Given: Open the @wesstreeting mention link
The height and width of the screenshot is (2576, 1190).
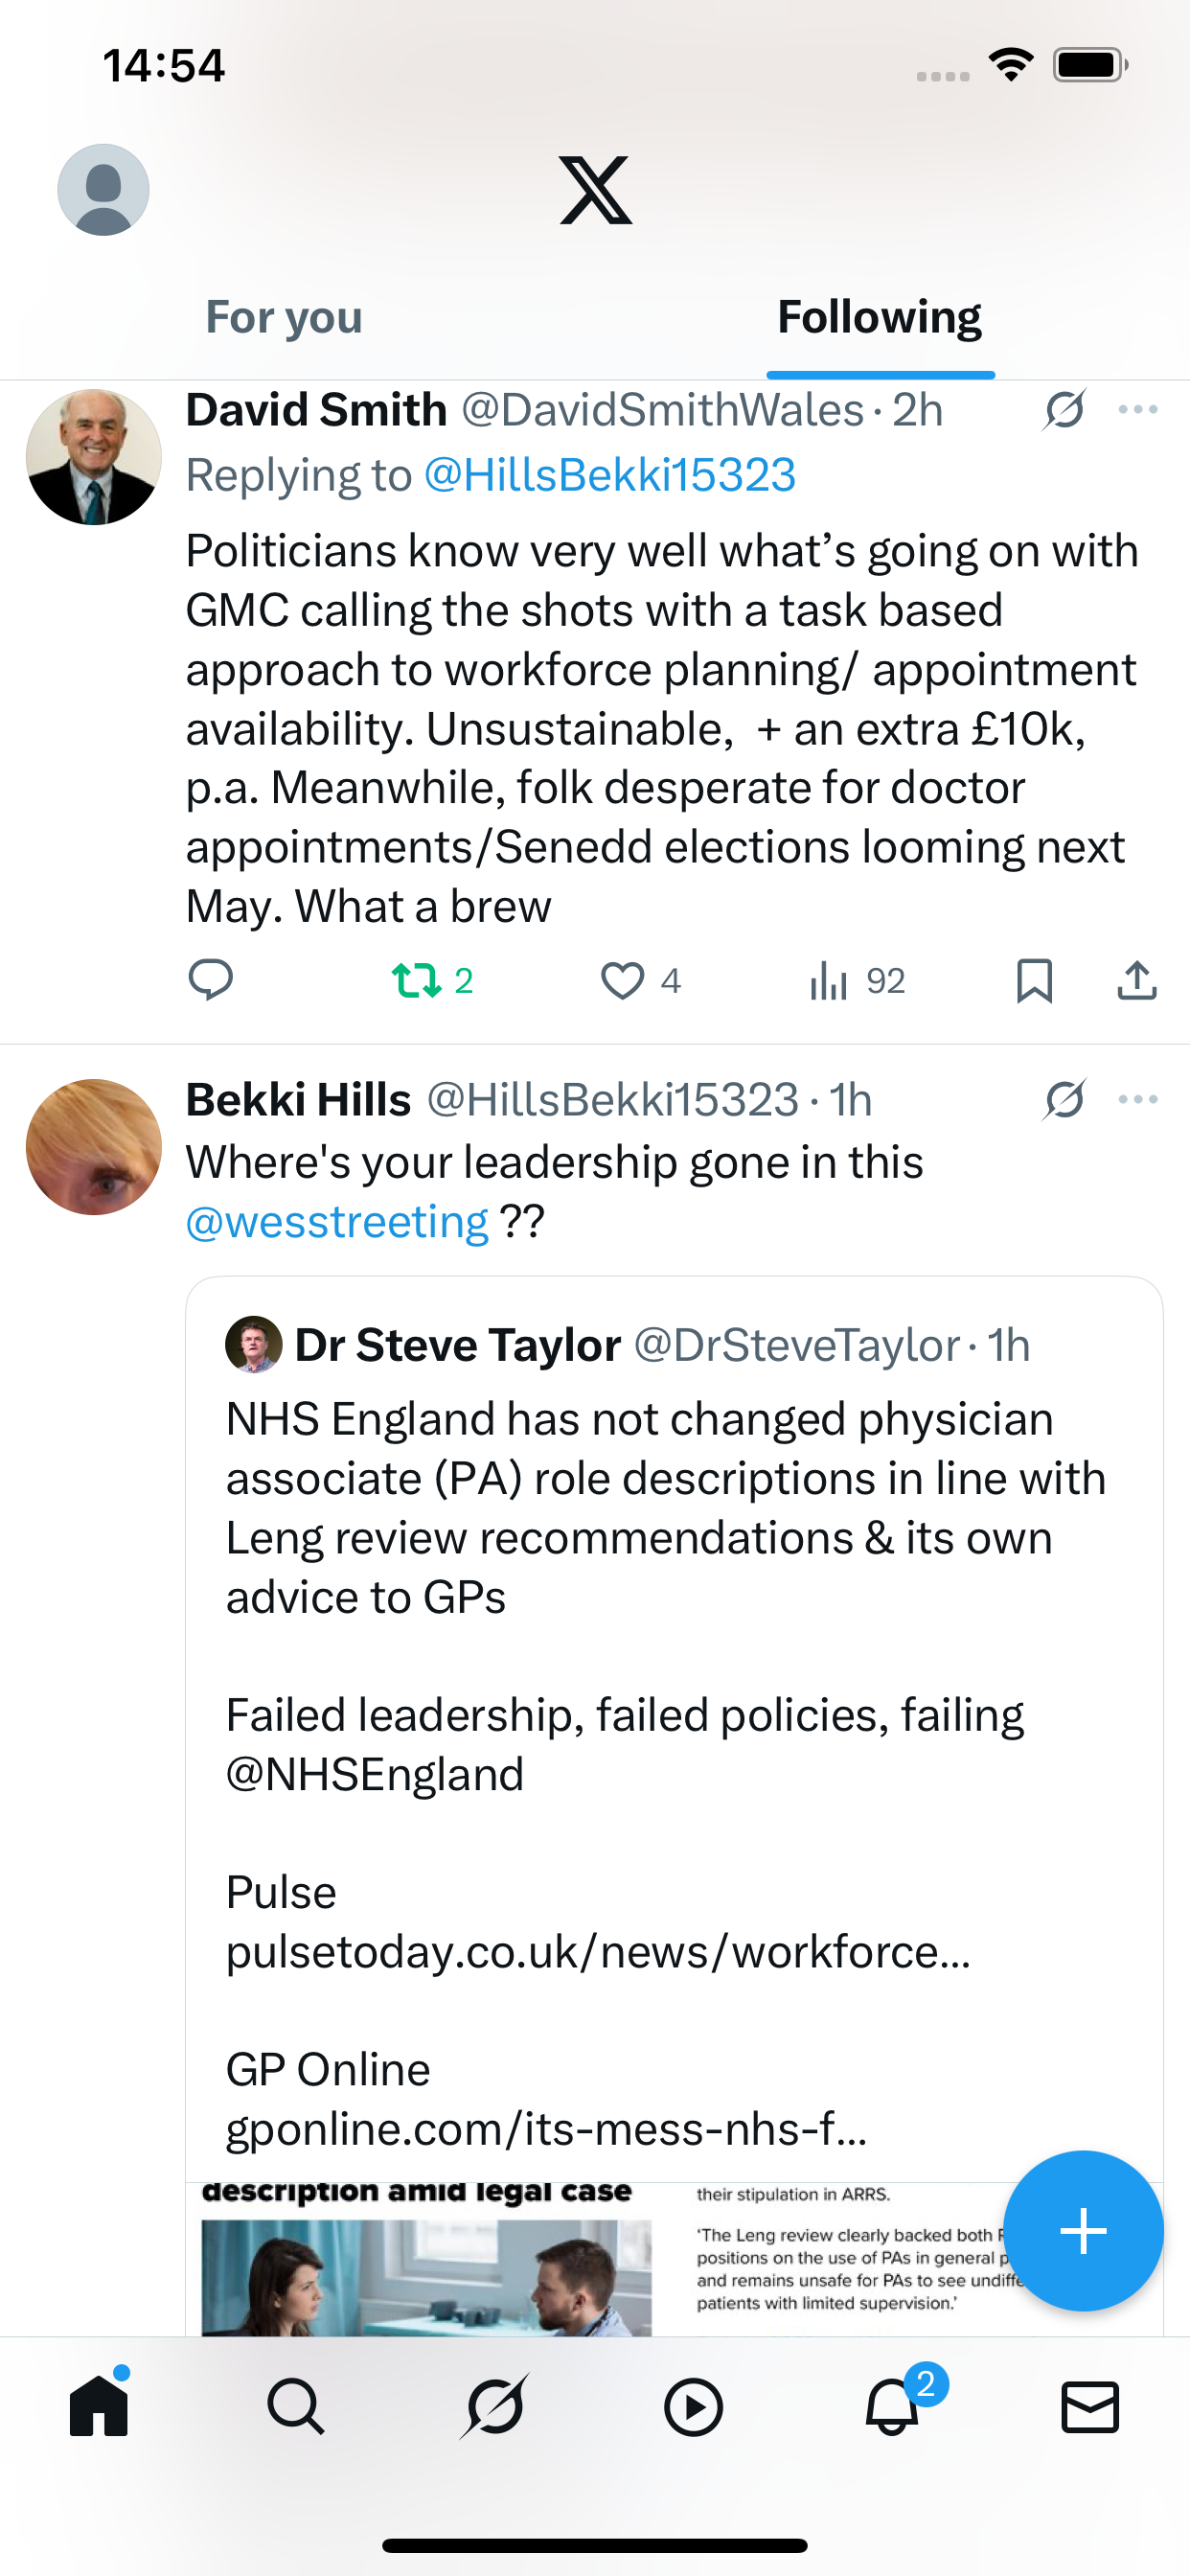Looking at the screenshot, I should click(x=337, y=1222).
